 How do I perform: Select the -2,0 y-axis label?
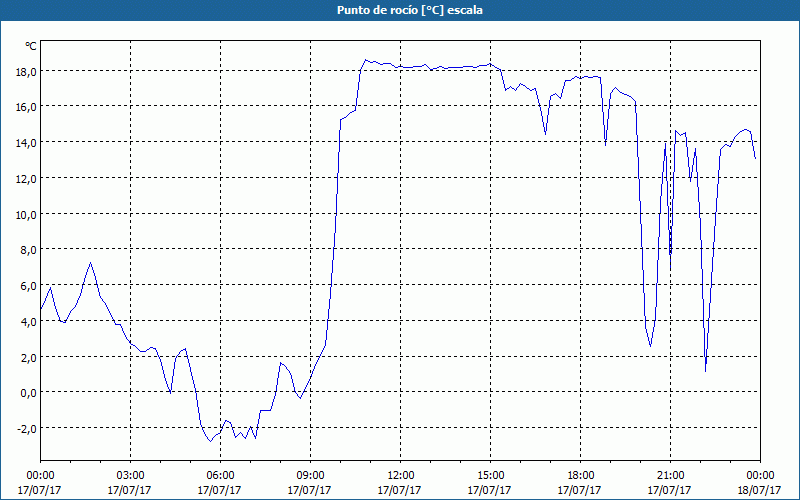(27, 429)
